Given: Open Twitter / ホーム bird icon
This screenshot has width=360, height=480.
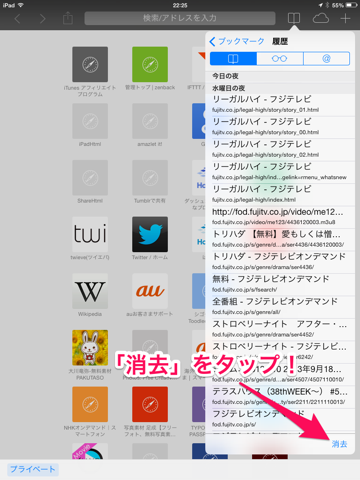Looking at the screenshot, I should [150, 234].
